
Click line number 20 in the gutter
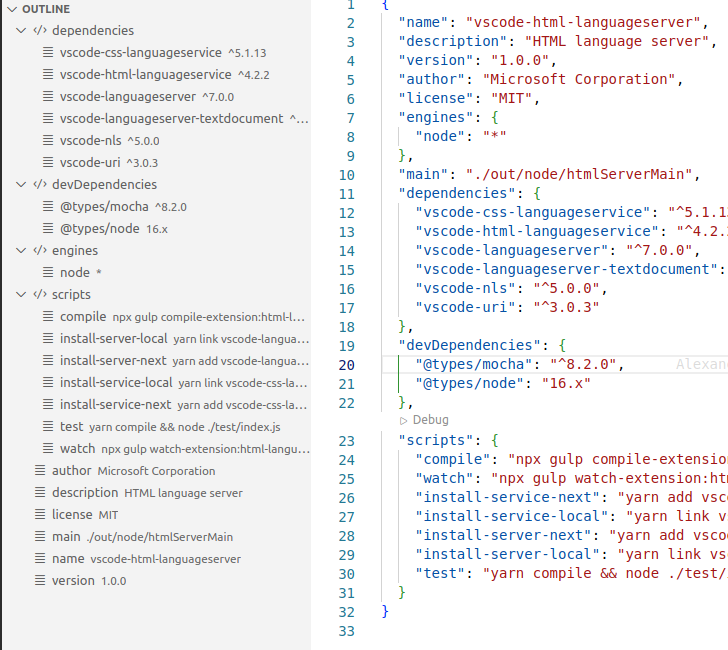click(346, 365)
